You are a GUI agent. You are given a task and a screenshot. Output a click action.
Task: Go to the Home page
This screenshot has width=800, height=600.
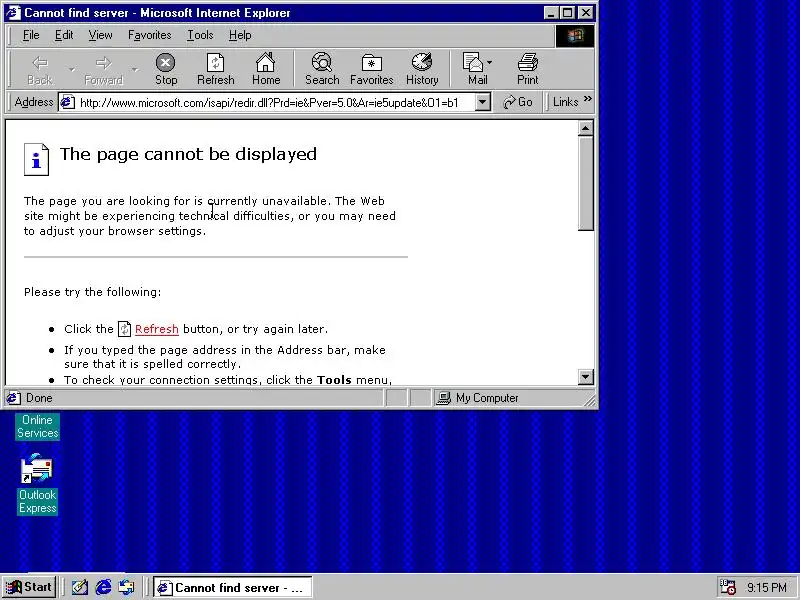(x=266, y=69)
